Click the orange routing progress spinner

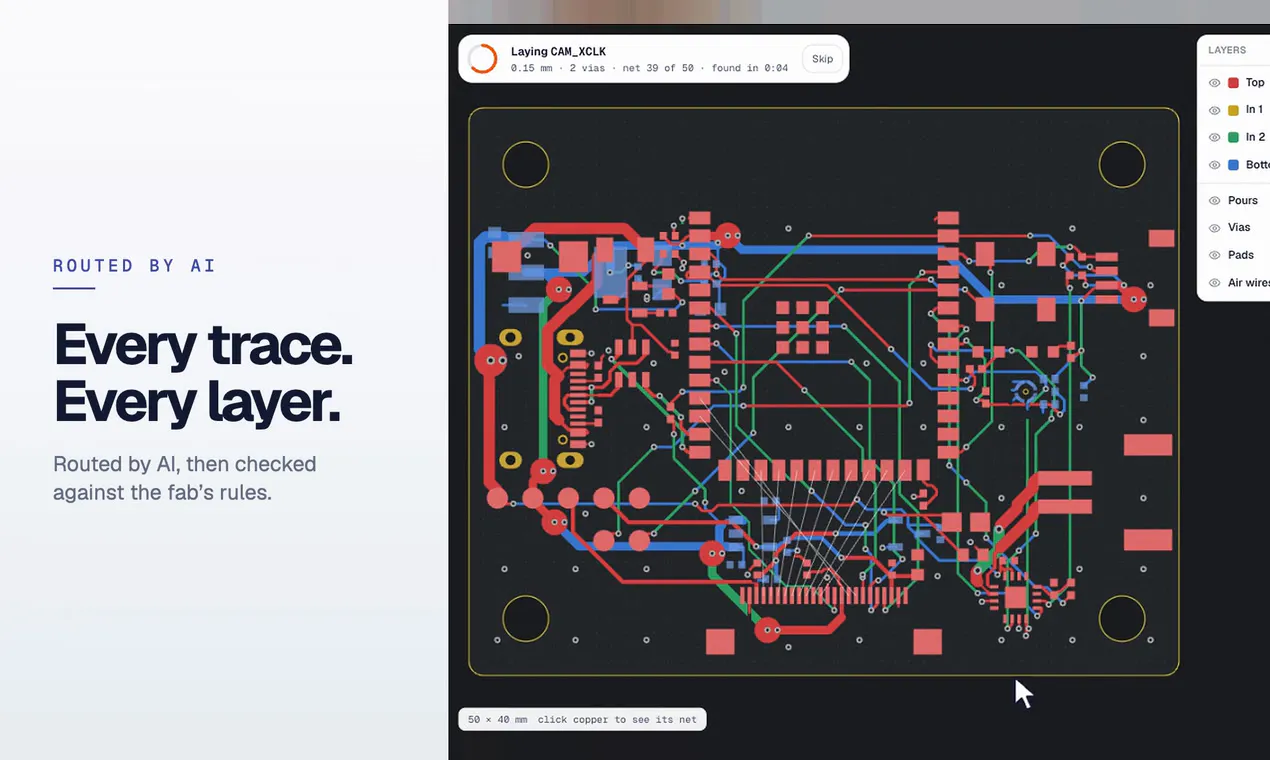point(482,59)
